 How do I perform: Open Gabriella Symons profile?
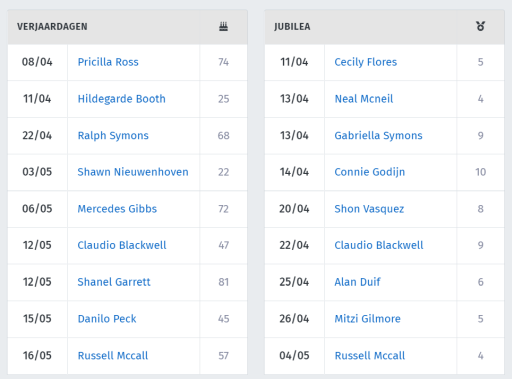(378, 136)
